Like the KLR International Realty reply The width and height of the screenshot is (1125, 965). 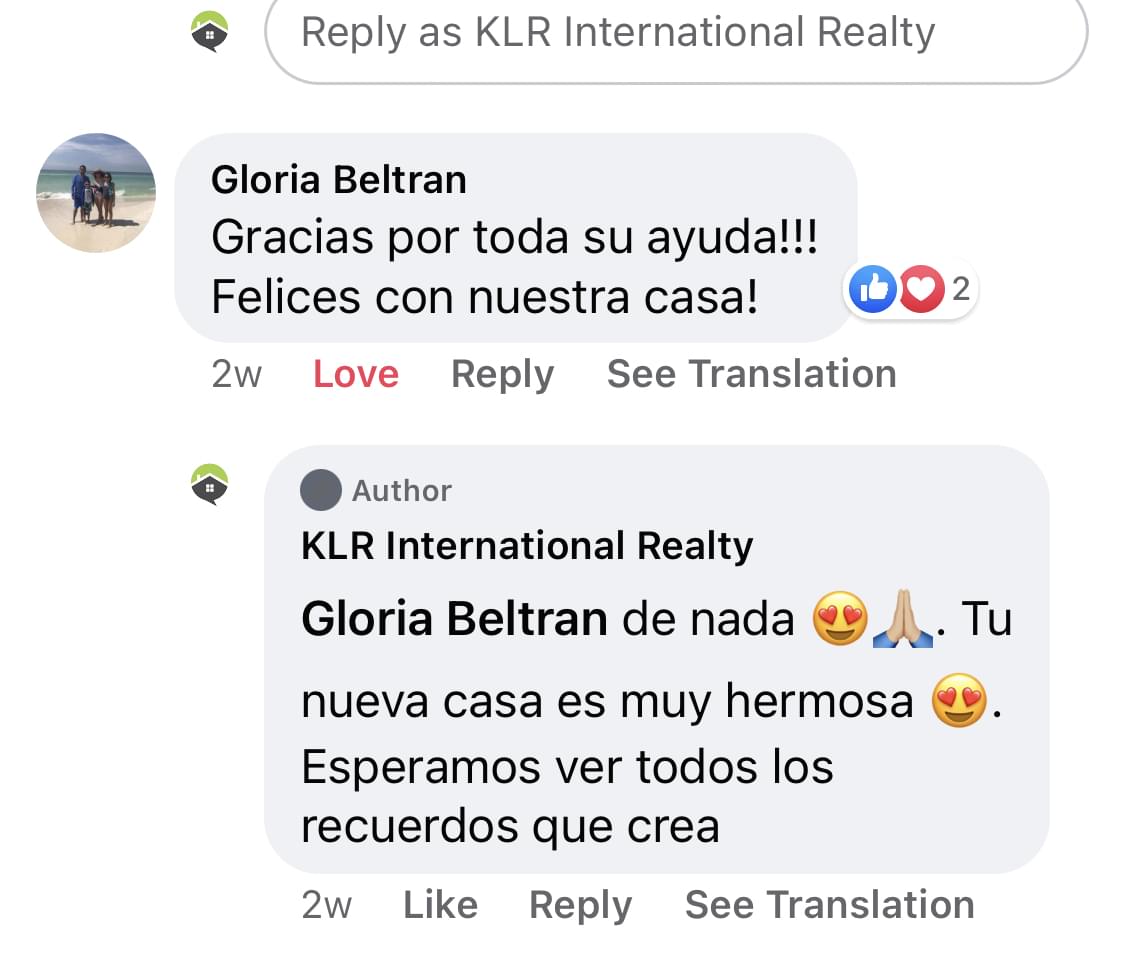tap(440, 905)
